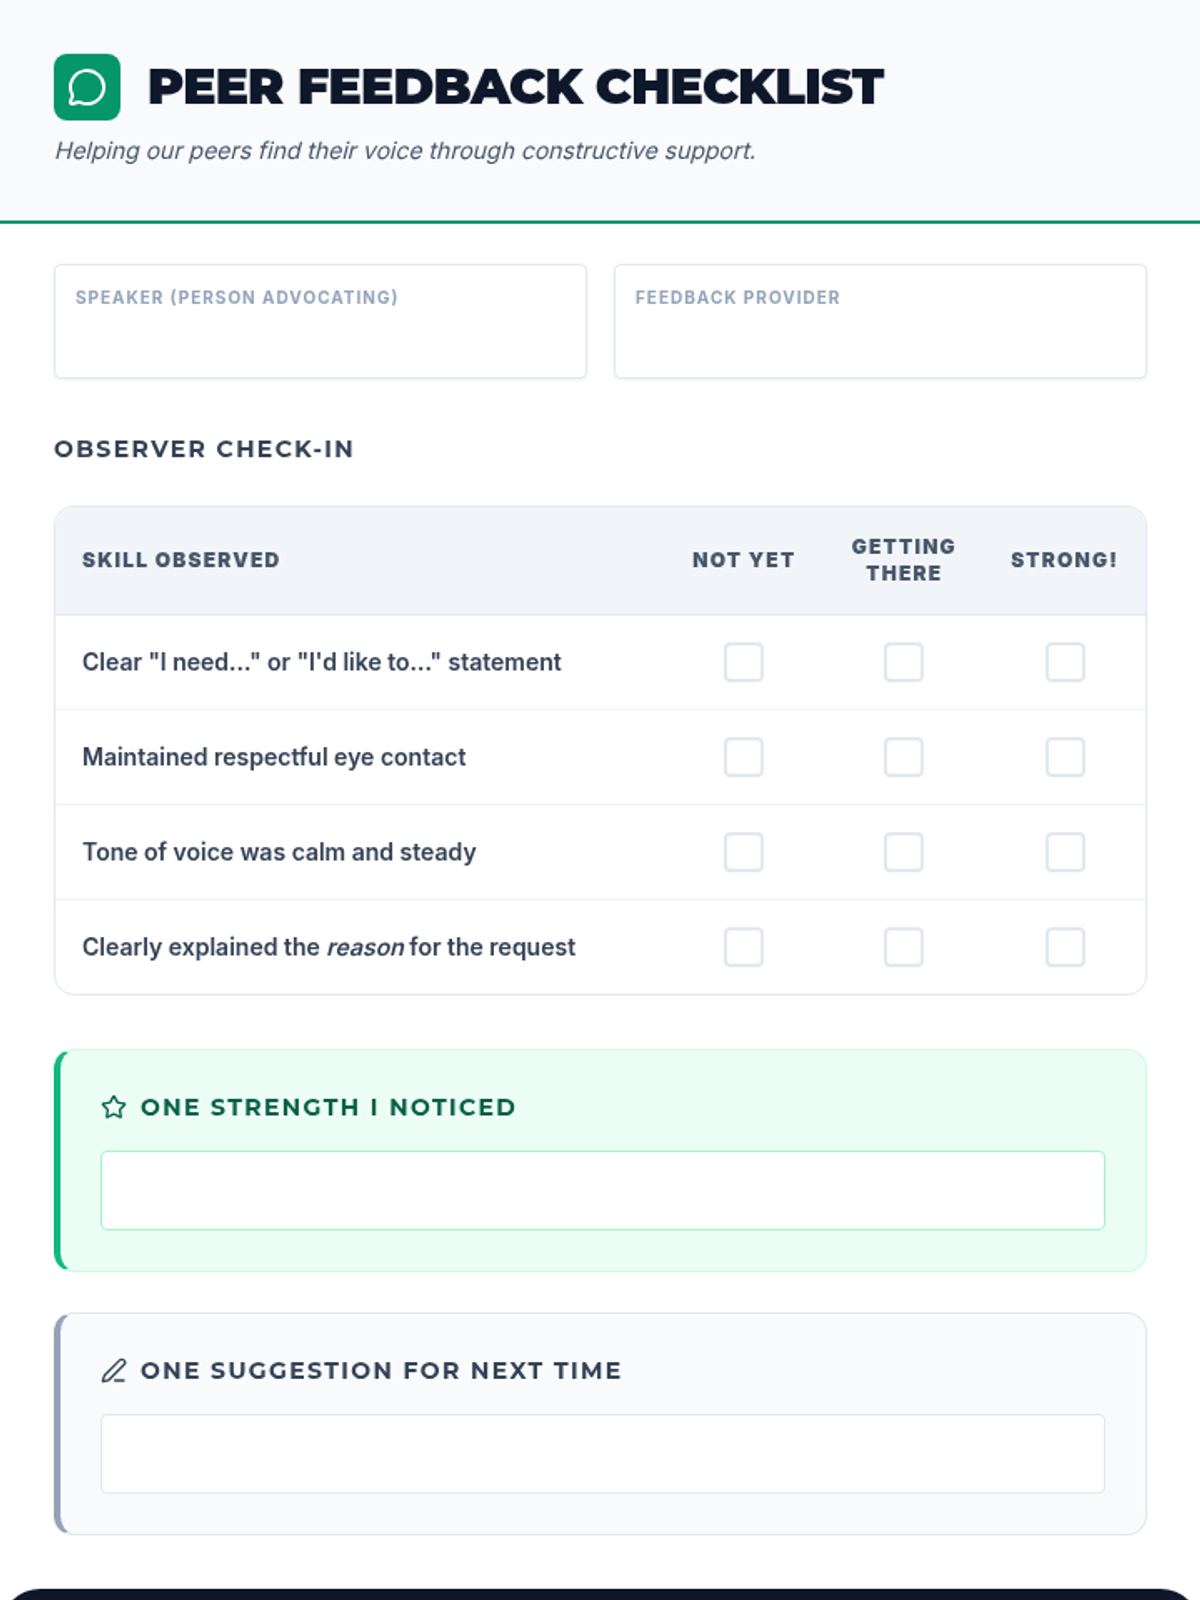1200x1600 pixels.
Task: Click the green speech bubble logo icon
Action: click(87, 87)
